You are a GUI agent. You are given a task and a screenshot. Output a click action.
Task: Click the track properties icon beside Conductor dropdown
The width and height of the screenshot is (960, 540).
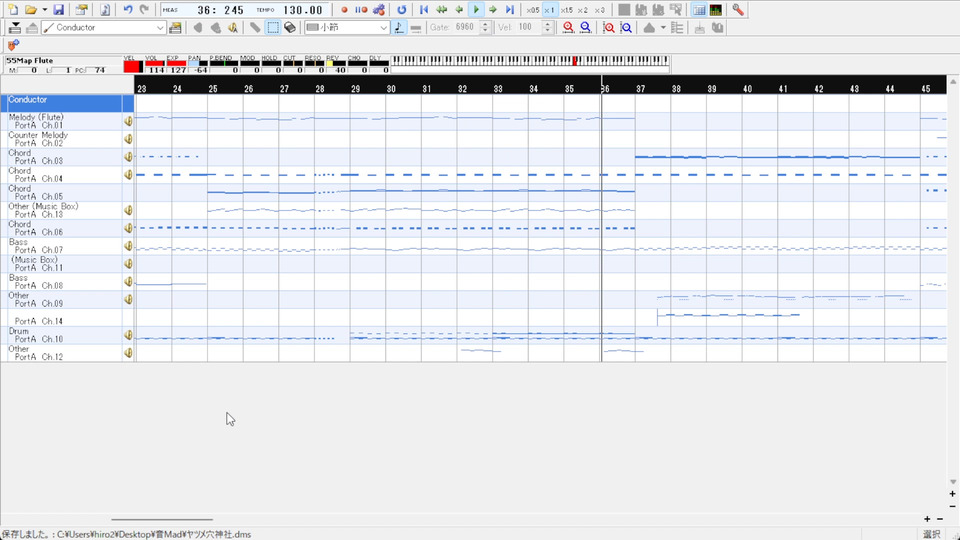(x=175, y=28)
